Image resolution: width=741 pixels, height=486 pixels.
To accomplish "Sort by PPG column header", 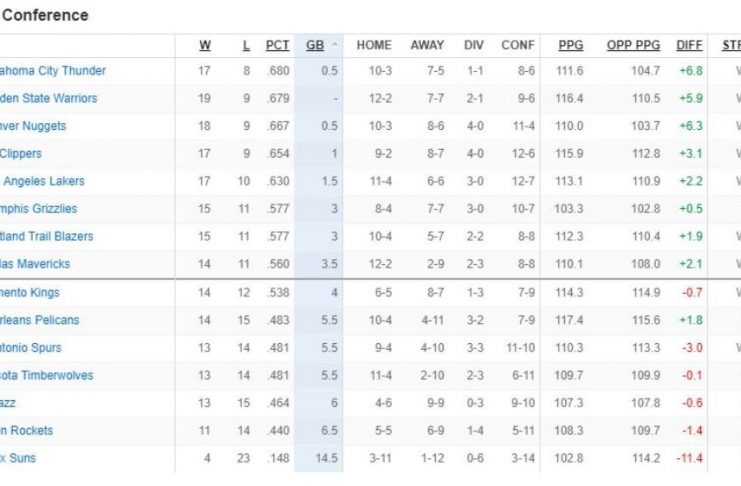I will (571, 45).
